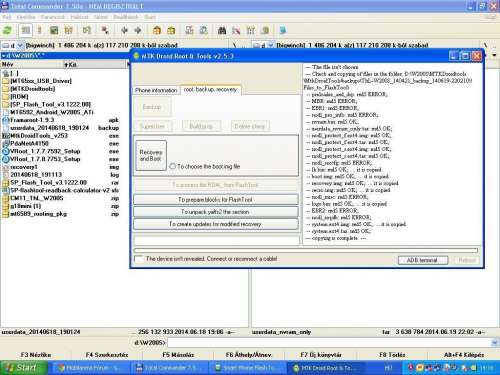This screenshot has height=375, width=500.
Task: Select the brief file list view icon
Action: pos(26,31)
